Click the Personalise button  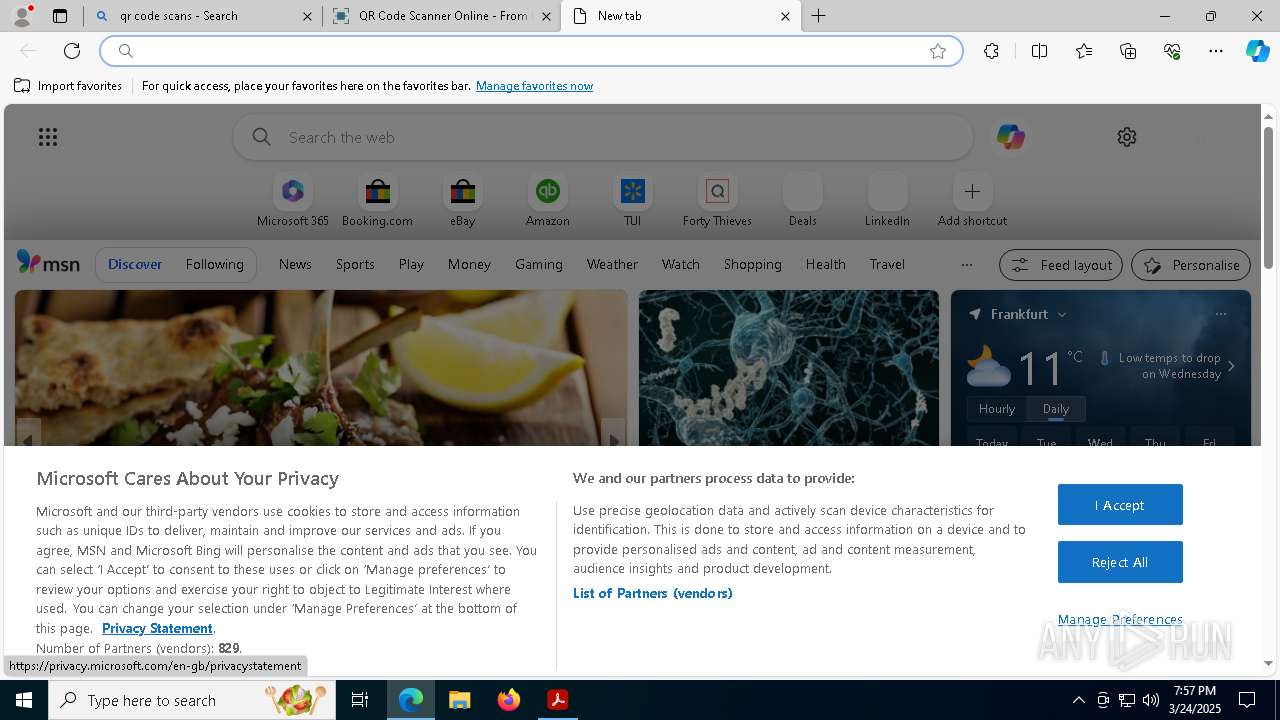tap(1191, 265)
